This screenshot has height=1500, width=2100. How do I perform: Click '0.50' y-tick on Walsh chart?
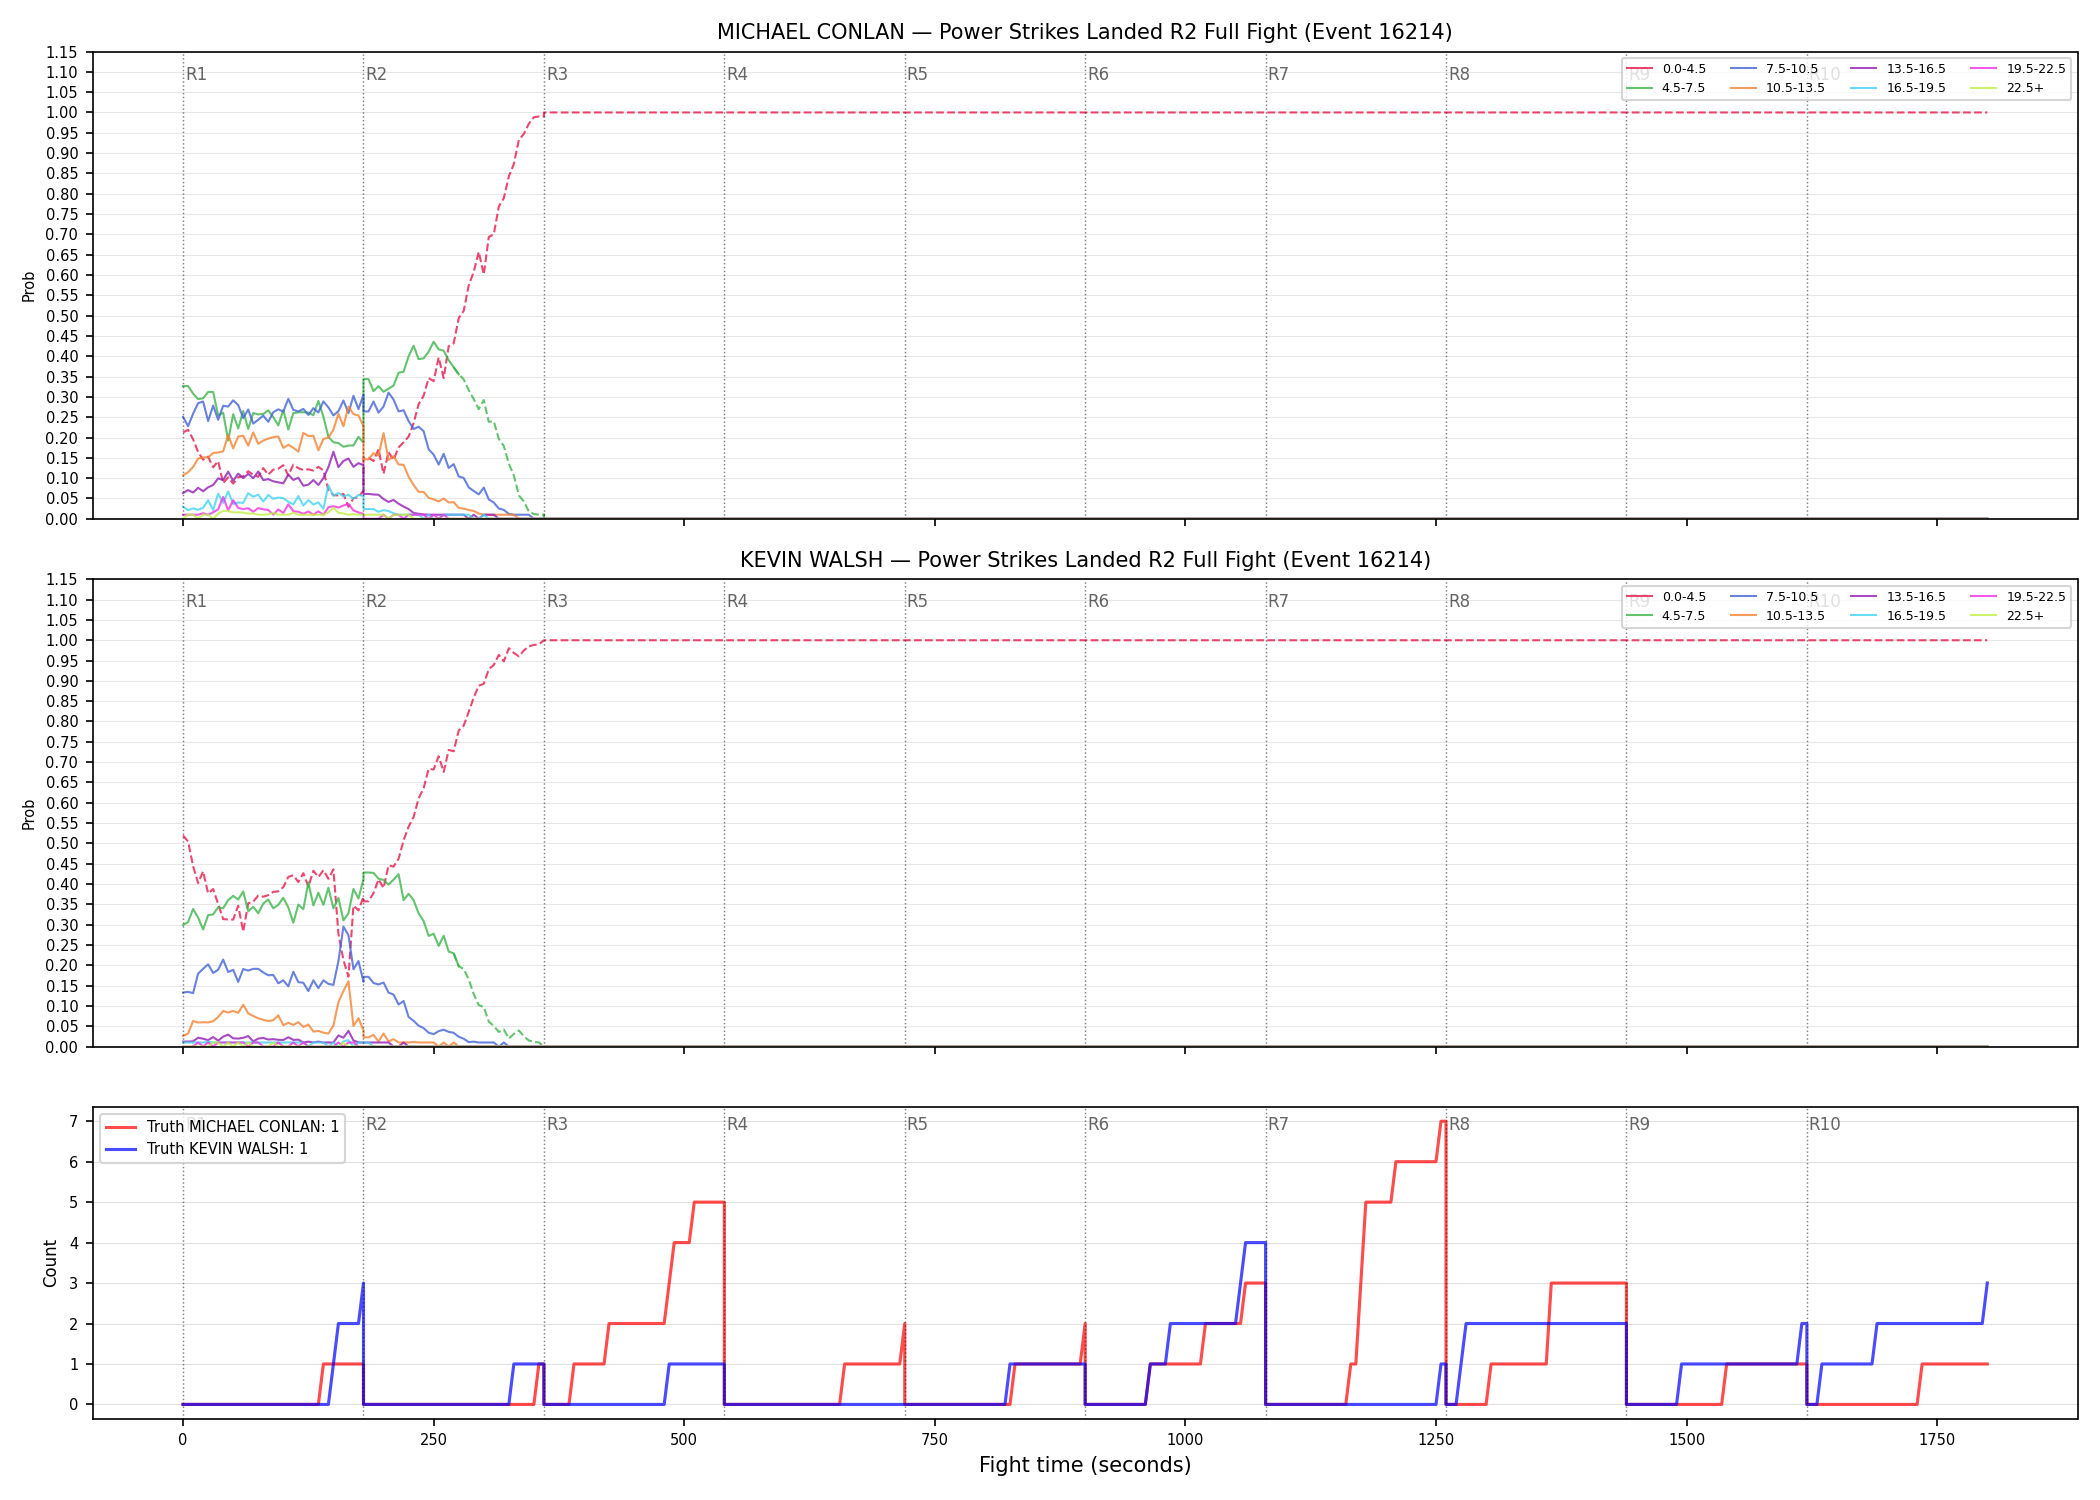(x=62, y=844)
